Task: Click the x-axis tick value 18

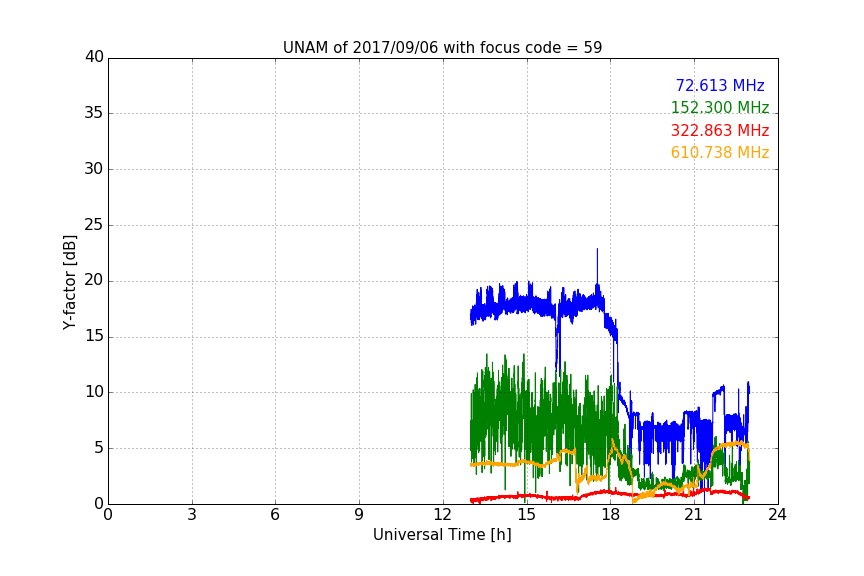Action: pos(611,515)
